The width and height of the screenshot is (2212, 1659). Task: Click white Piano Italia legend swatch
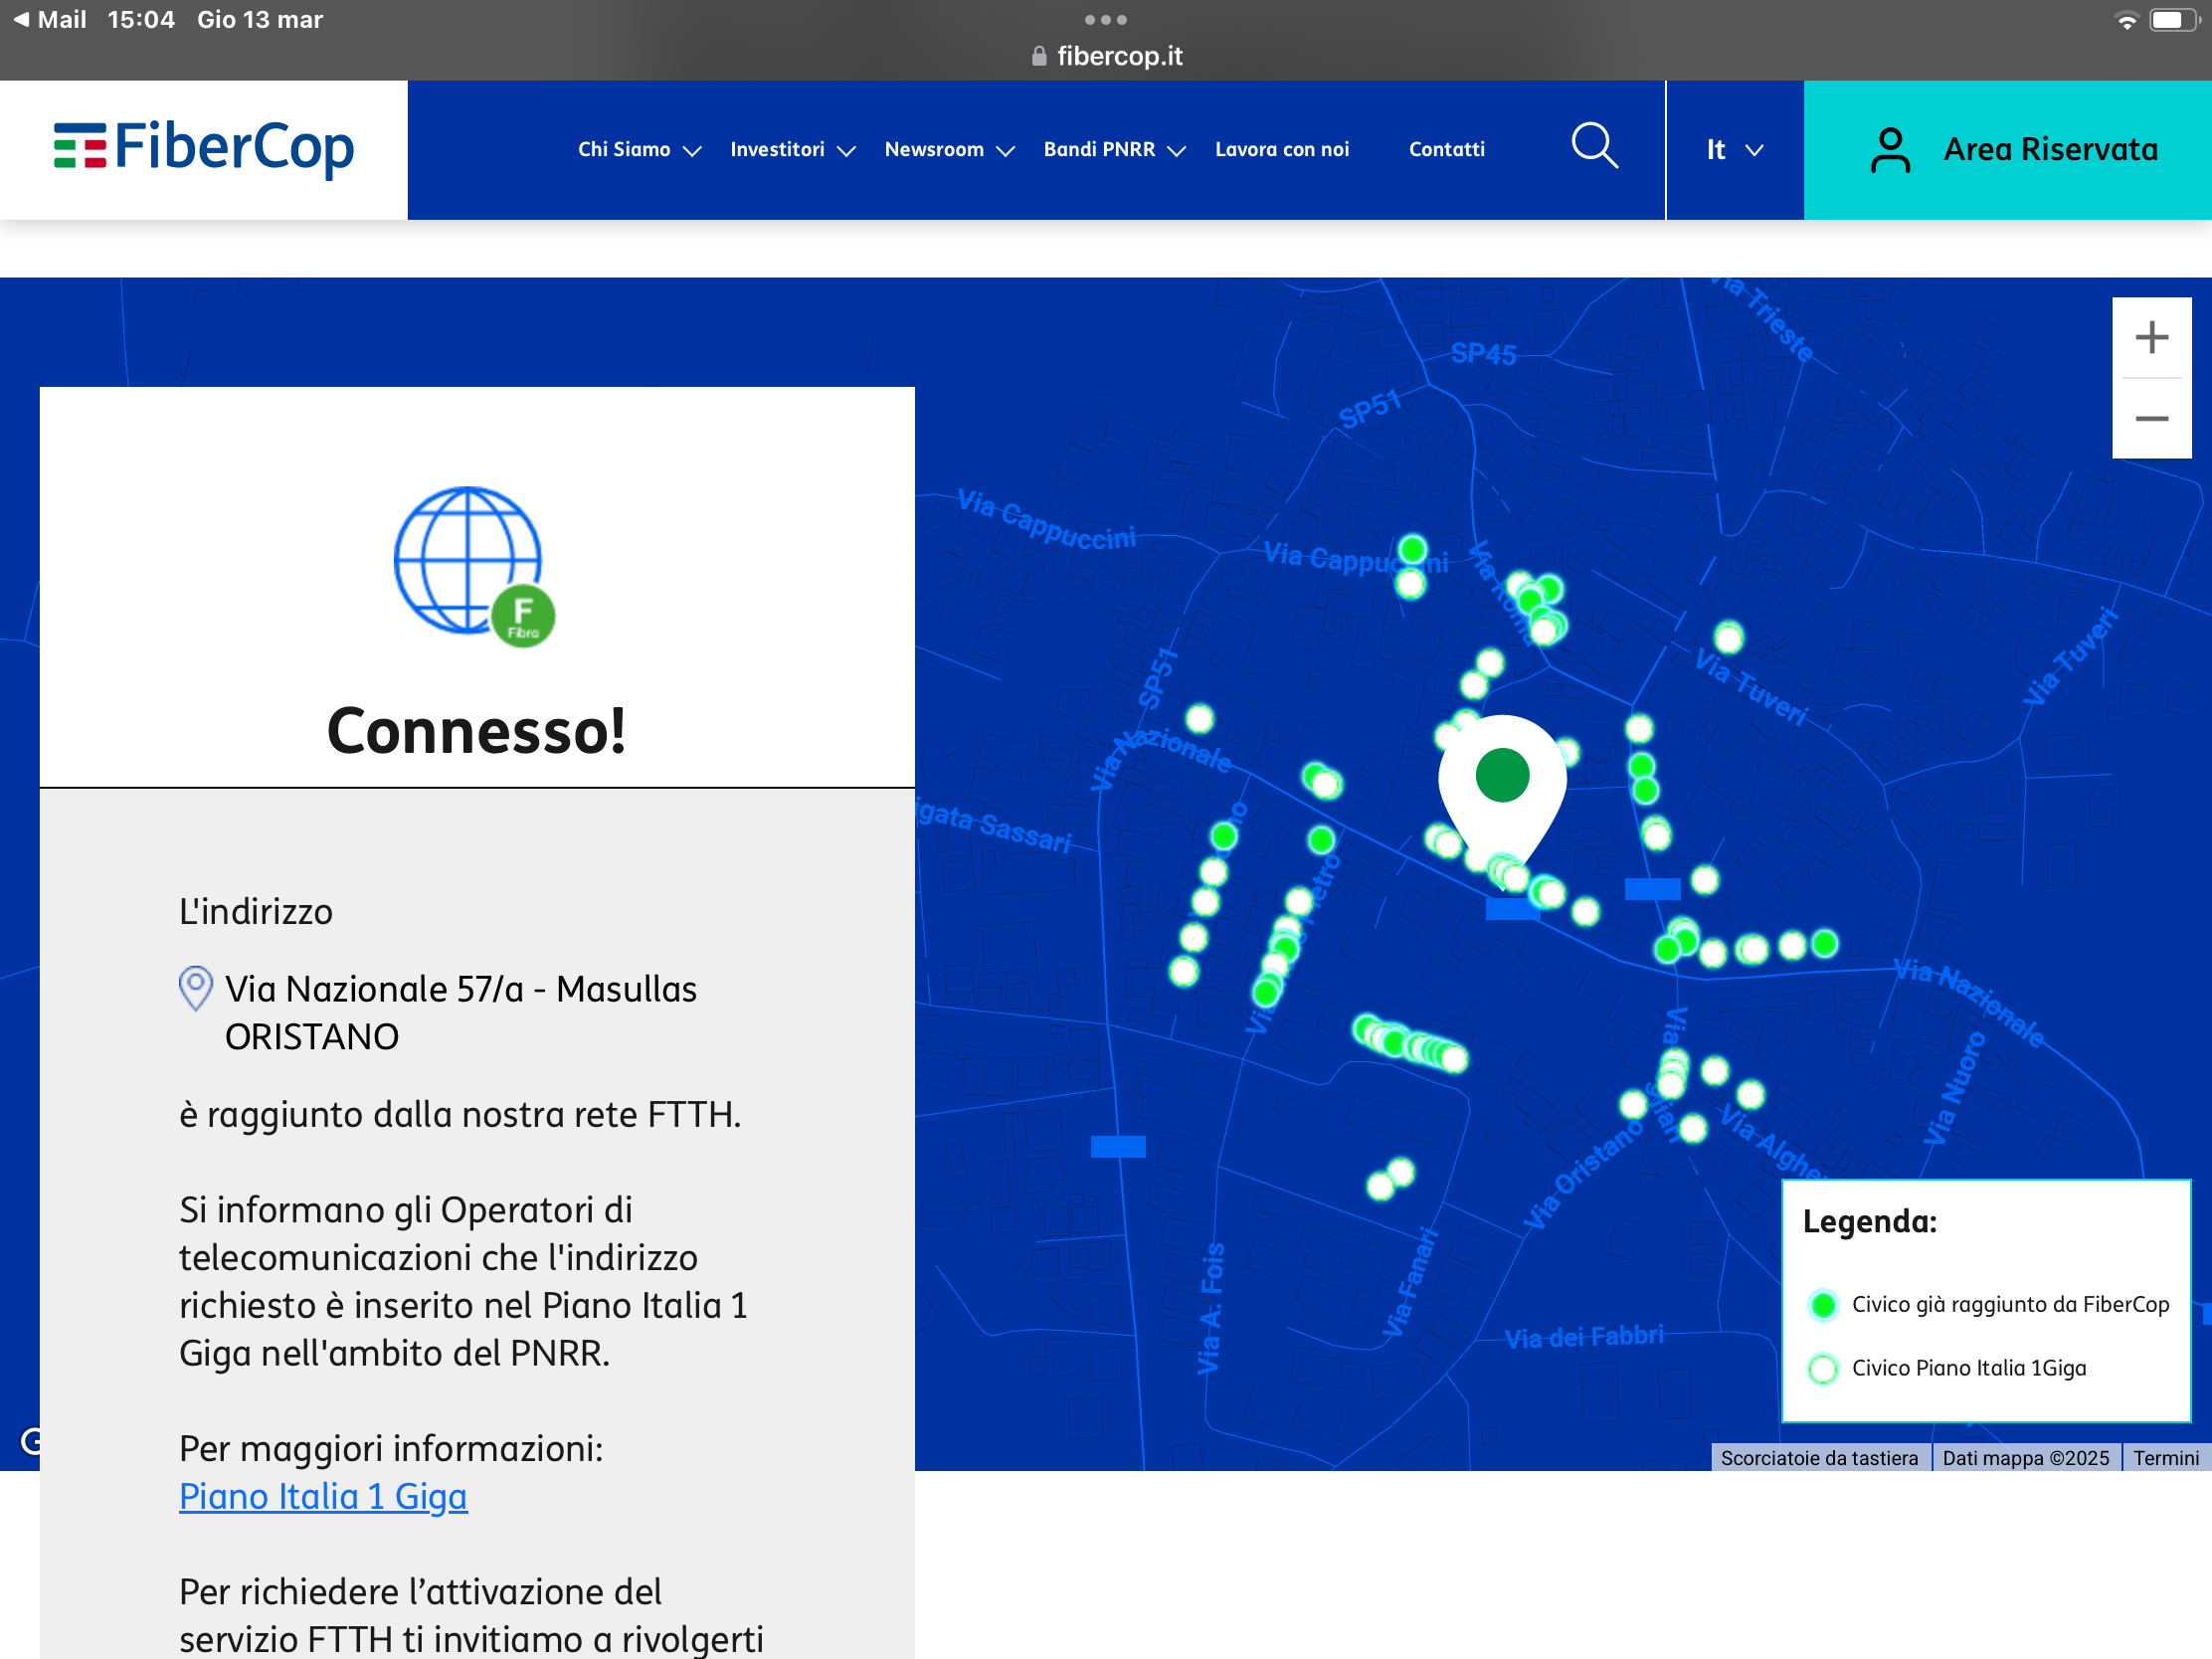1823,1369
